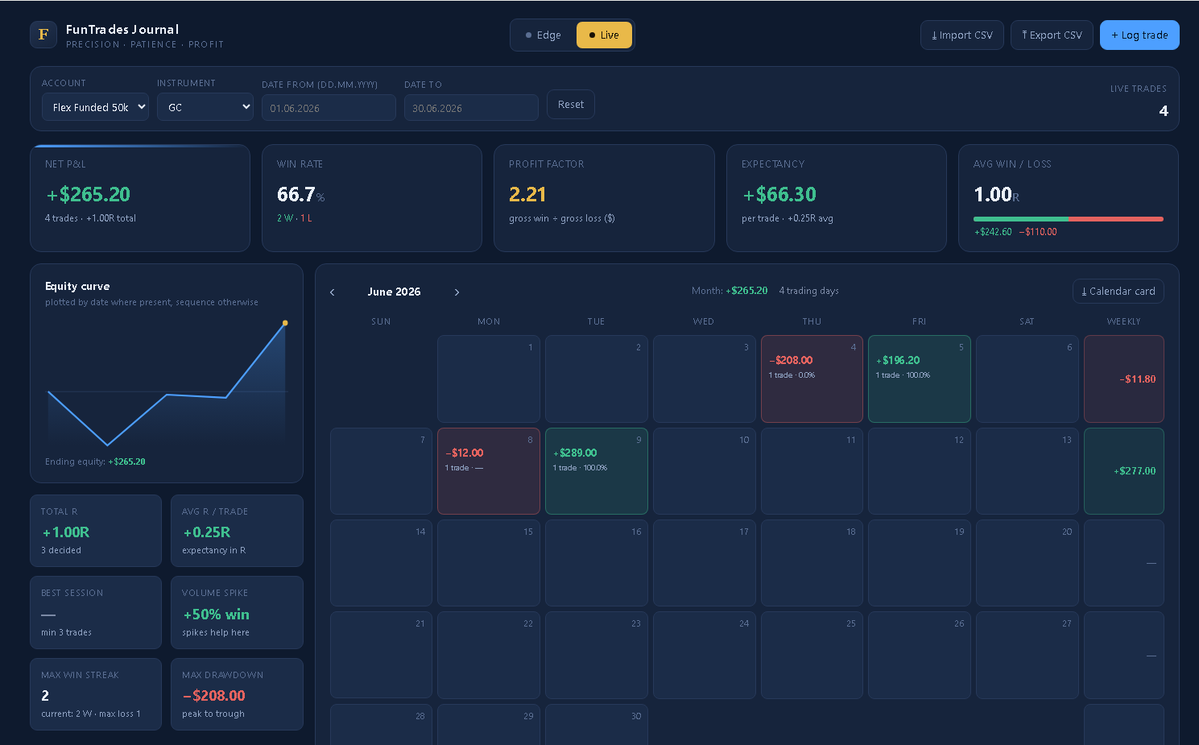Switch to Edge mode toggle
Screen dimensions: 1199x745
[544, 35]
